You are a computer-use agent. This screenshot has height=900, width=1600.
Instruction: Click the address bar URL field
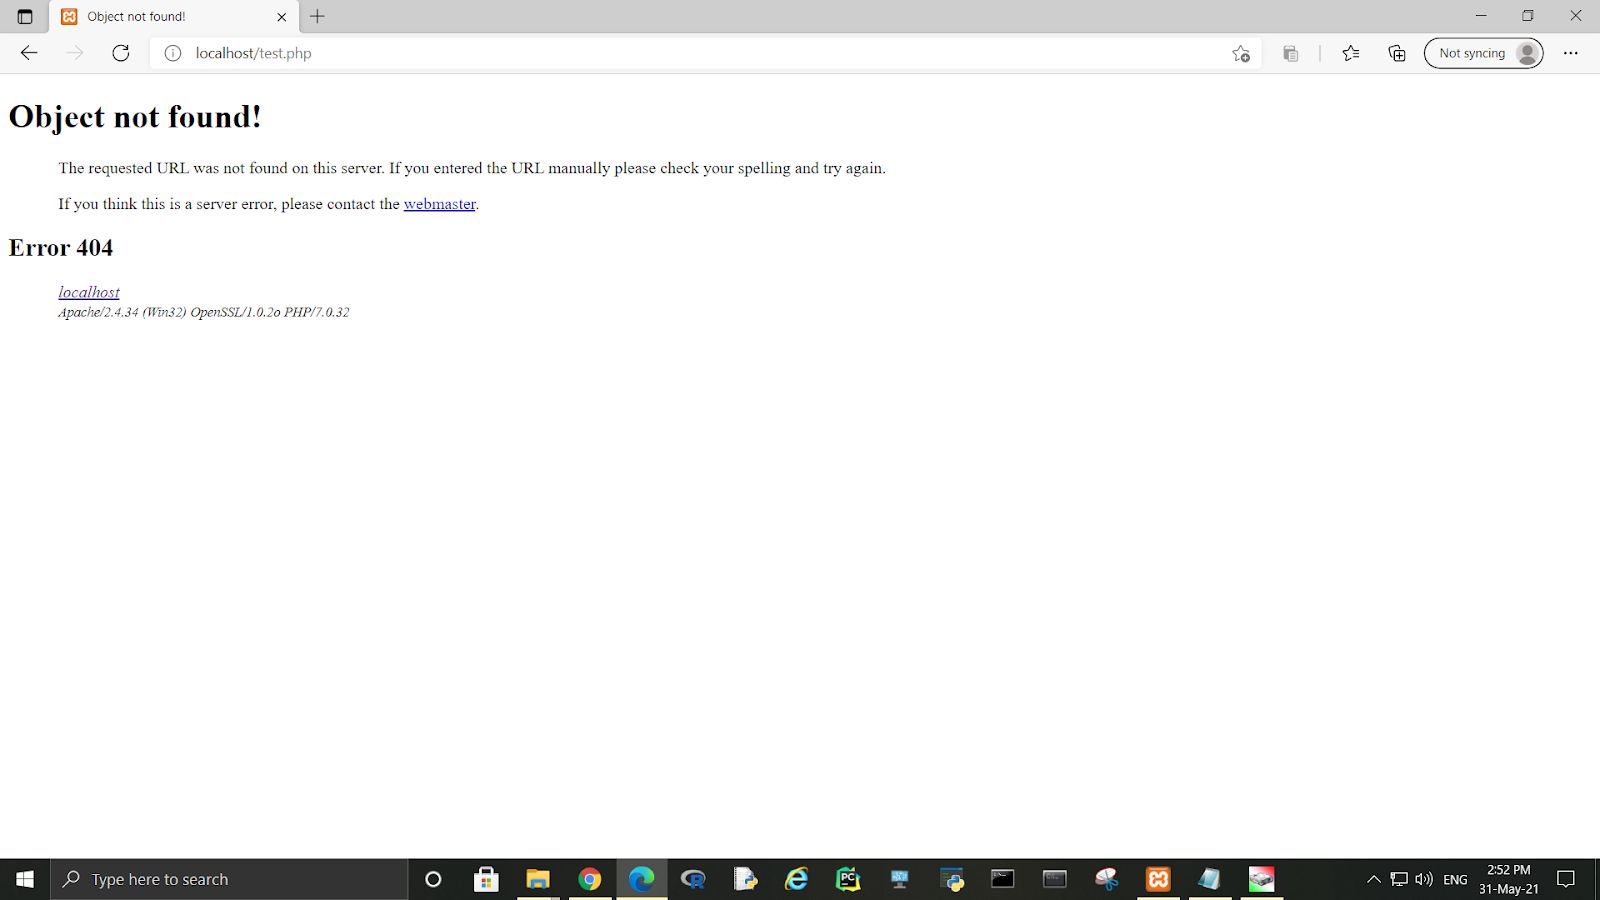coord(700,54)
